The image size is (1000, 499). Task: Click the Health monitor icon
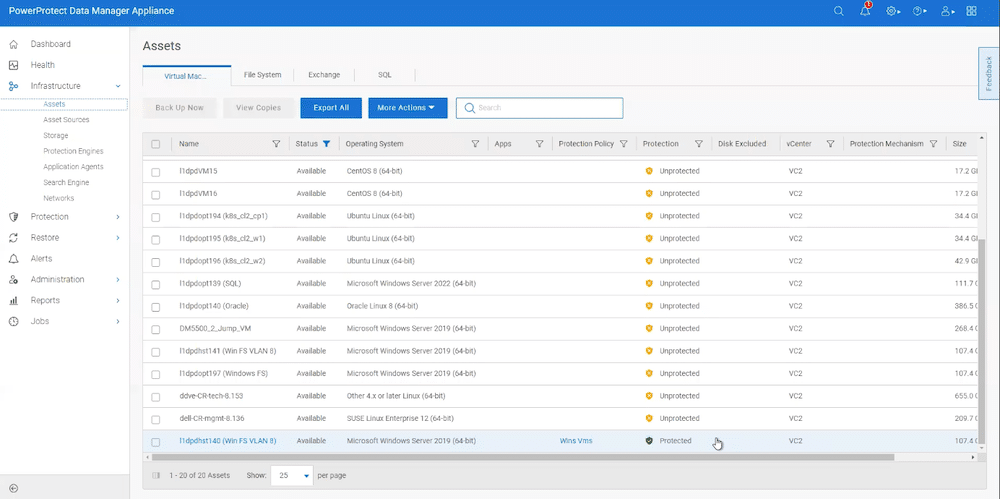pos(13,65)
